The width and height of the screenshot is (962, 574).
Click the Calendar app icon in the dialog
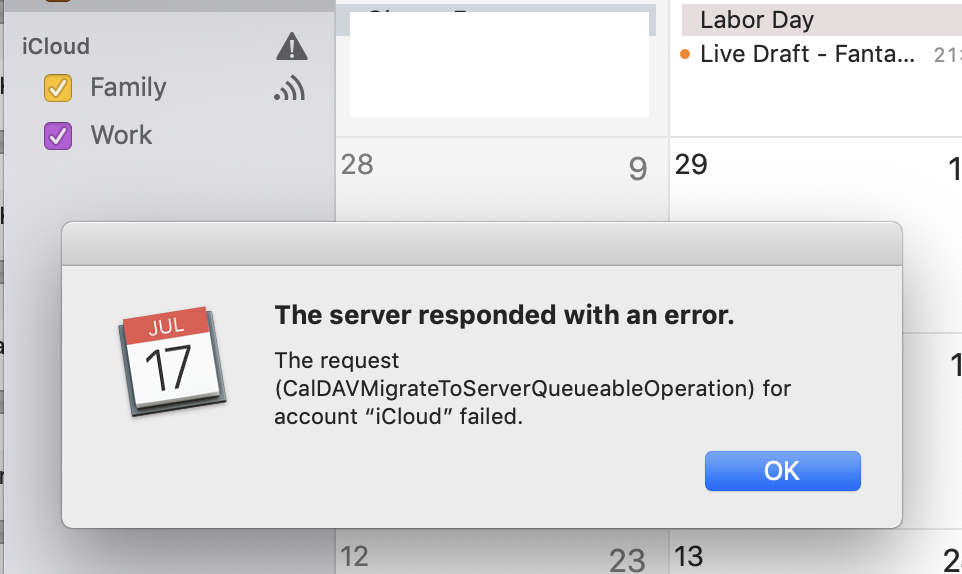click(x=168, y=361)
